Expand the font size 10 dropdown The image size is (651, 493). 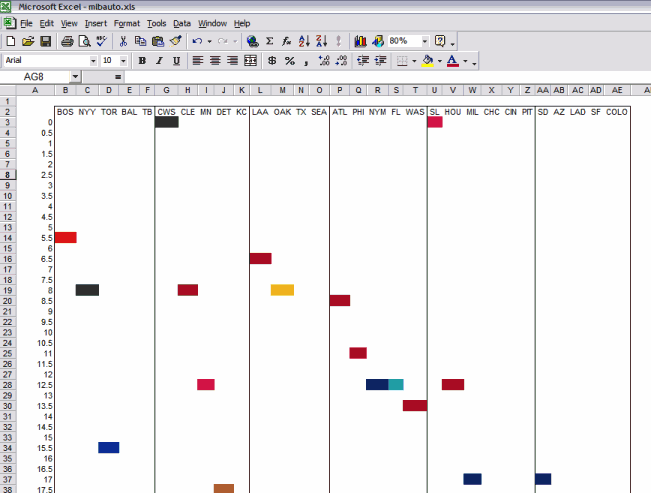pos(123,61)
